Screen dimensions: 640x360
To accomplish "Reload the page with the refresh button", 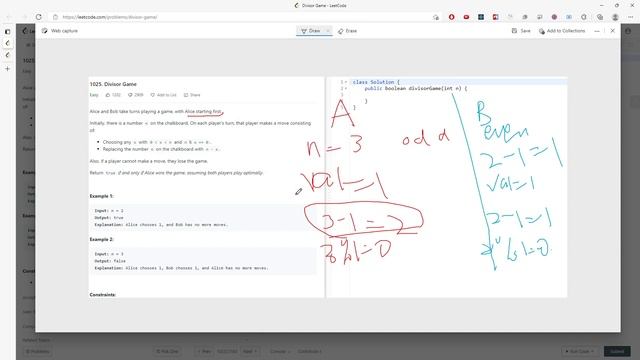I will [38, 17].
